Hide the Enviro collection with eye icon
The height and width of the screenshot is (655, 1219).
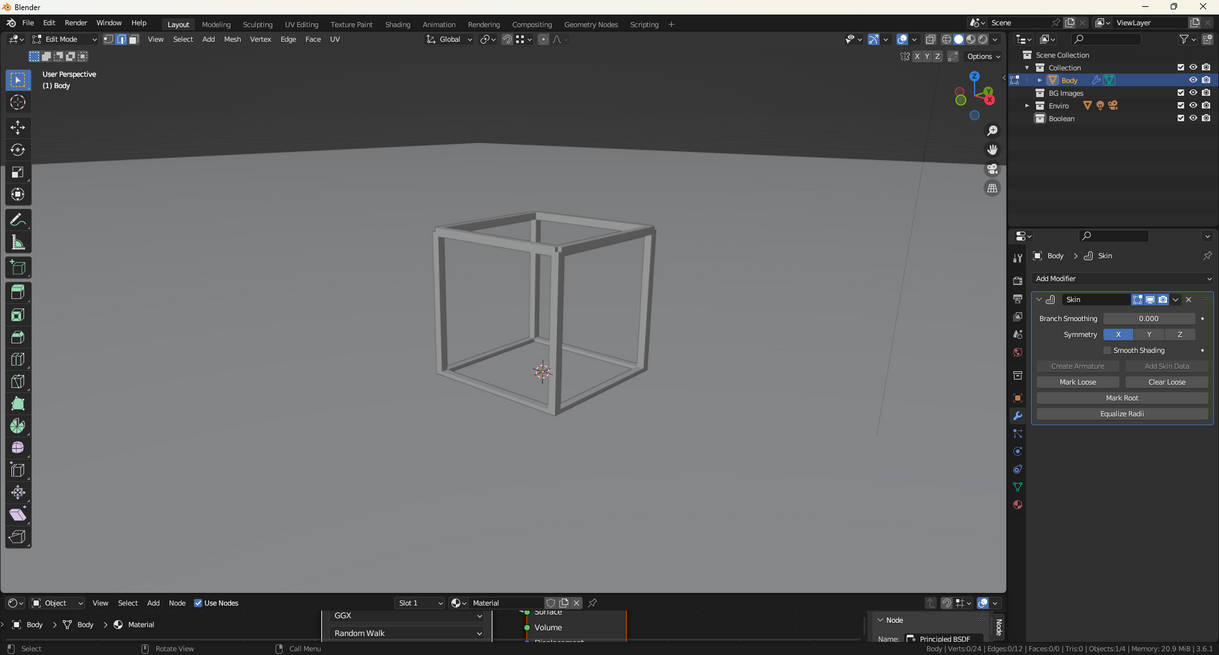point(1192,106)
